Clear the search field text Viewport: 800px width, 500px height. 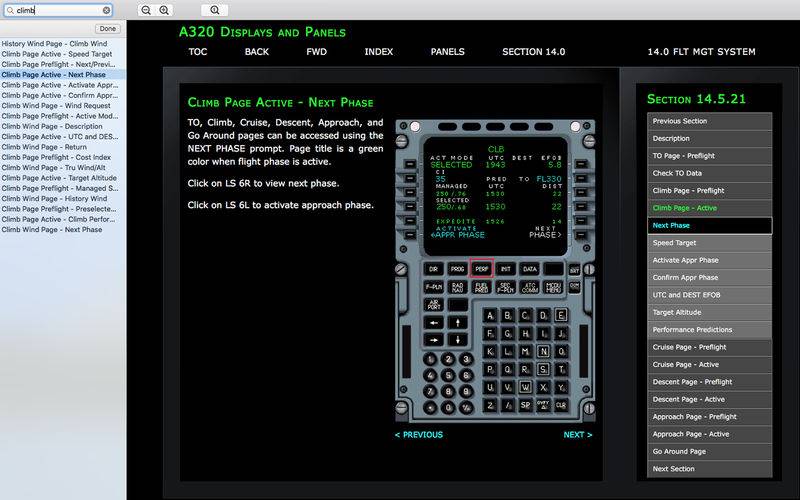[106, 10]
